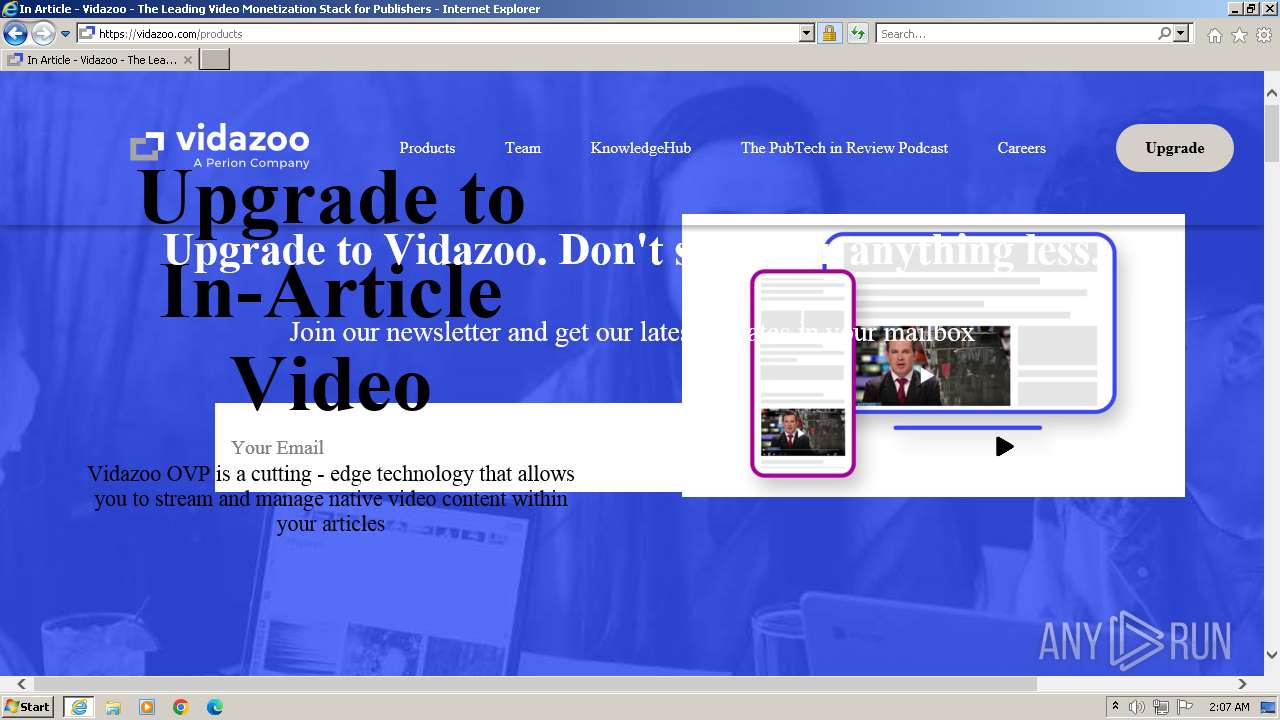This screenshot has height=720, width=1280.
Task: Click the Upgrade button
Action: coord(1175,148)
